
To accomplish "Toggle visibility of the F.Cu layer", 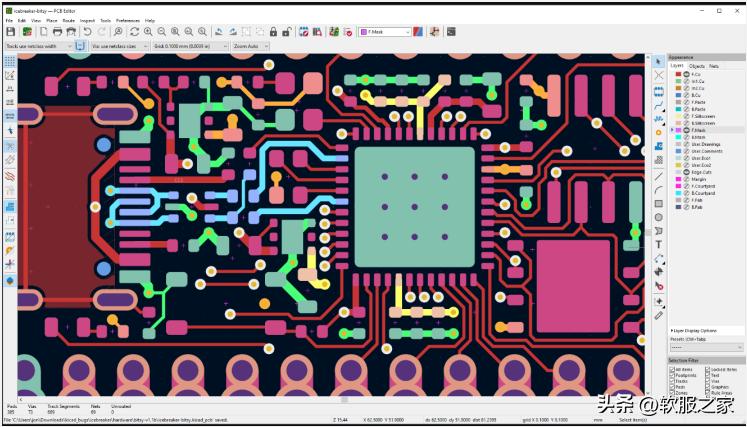I will click(x=686, y=74).
